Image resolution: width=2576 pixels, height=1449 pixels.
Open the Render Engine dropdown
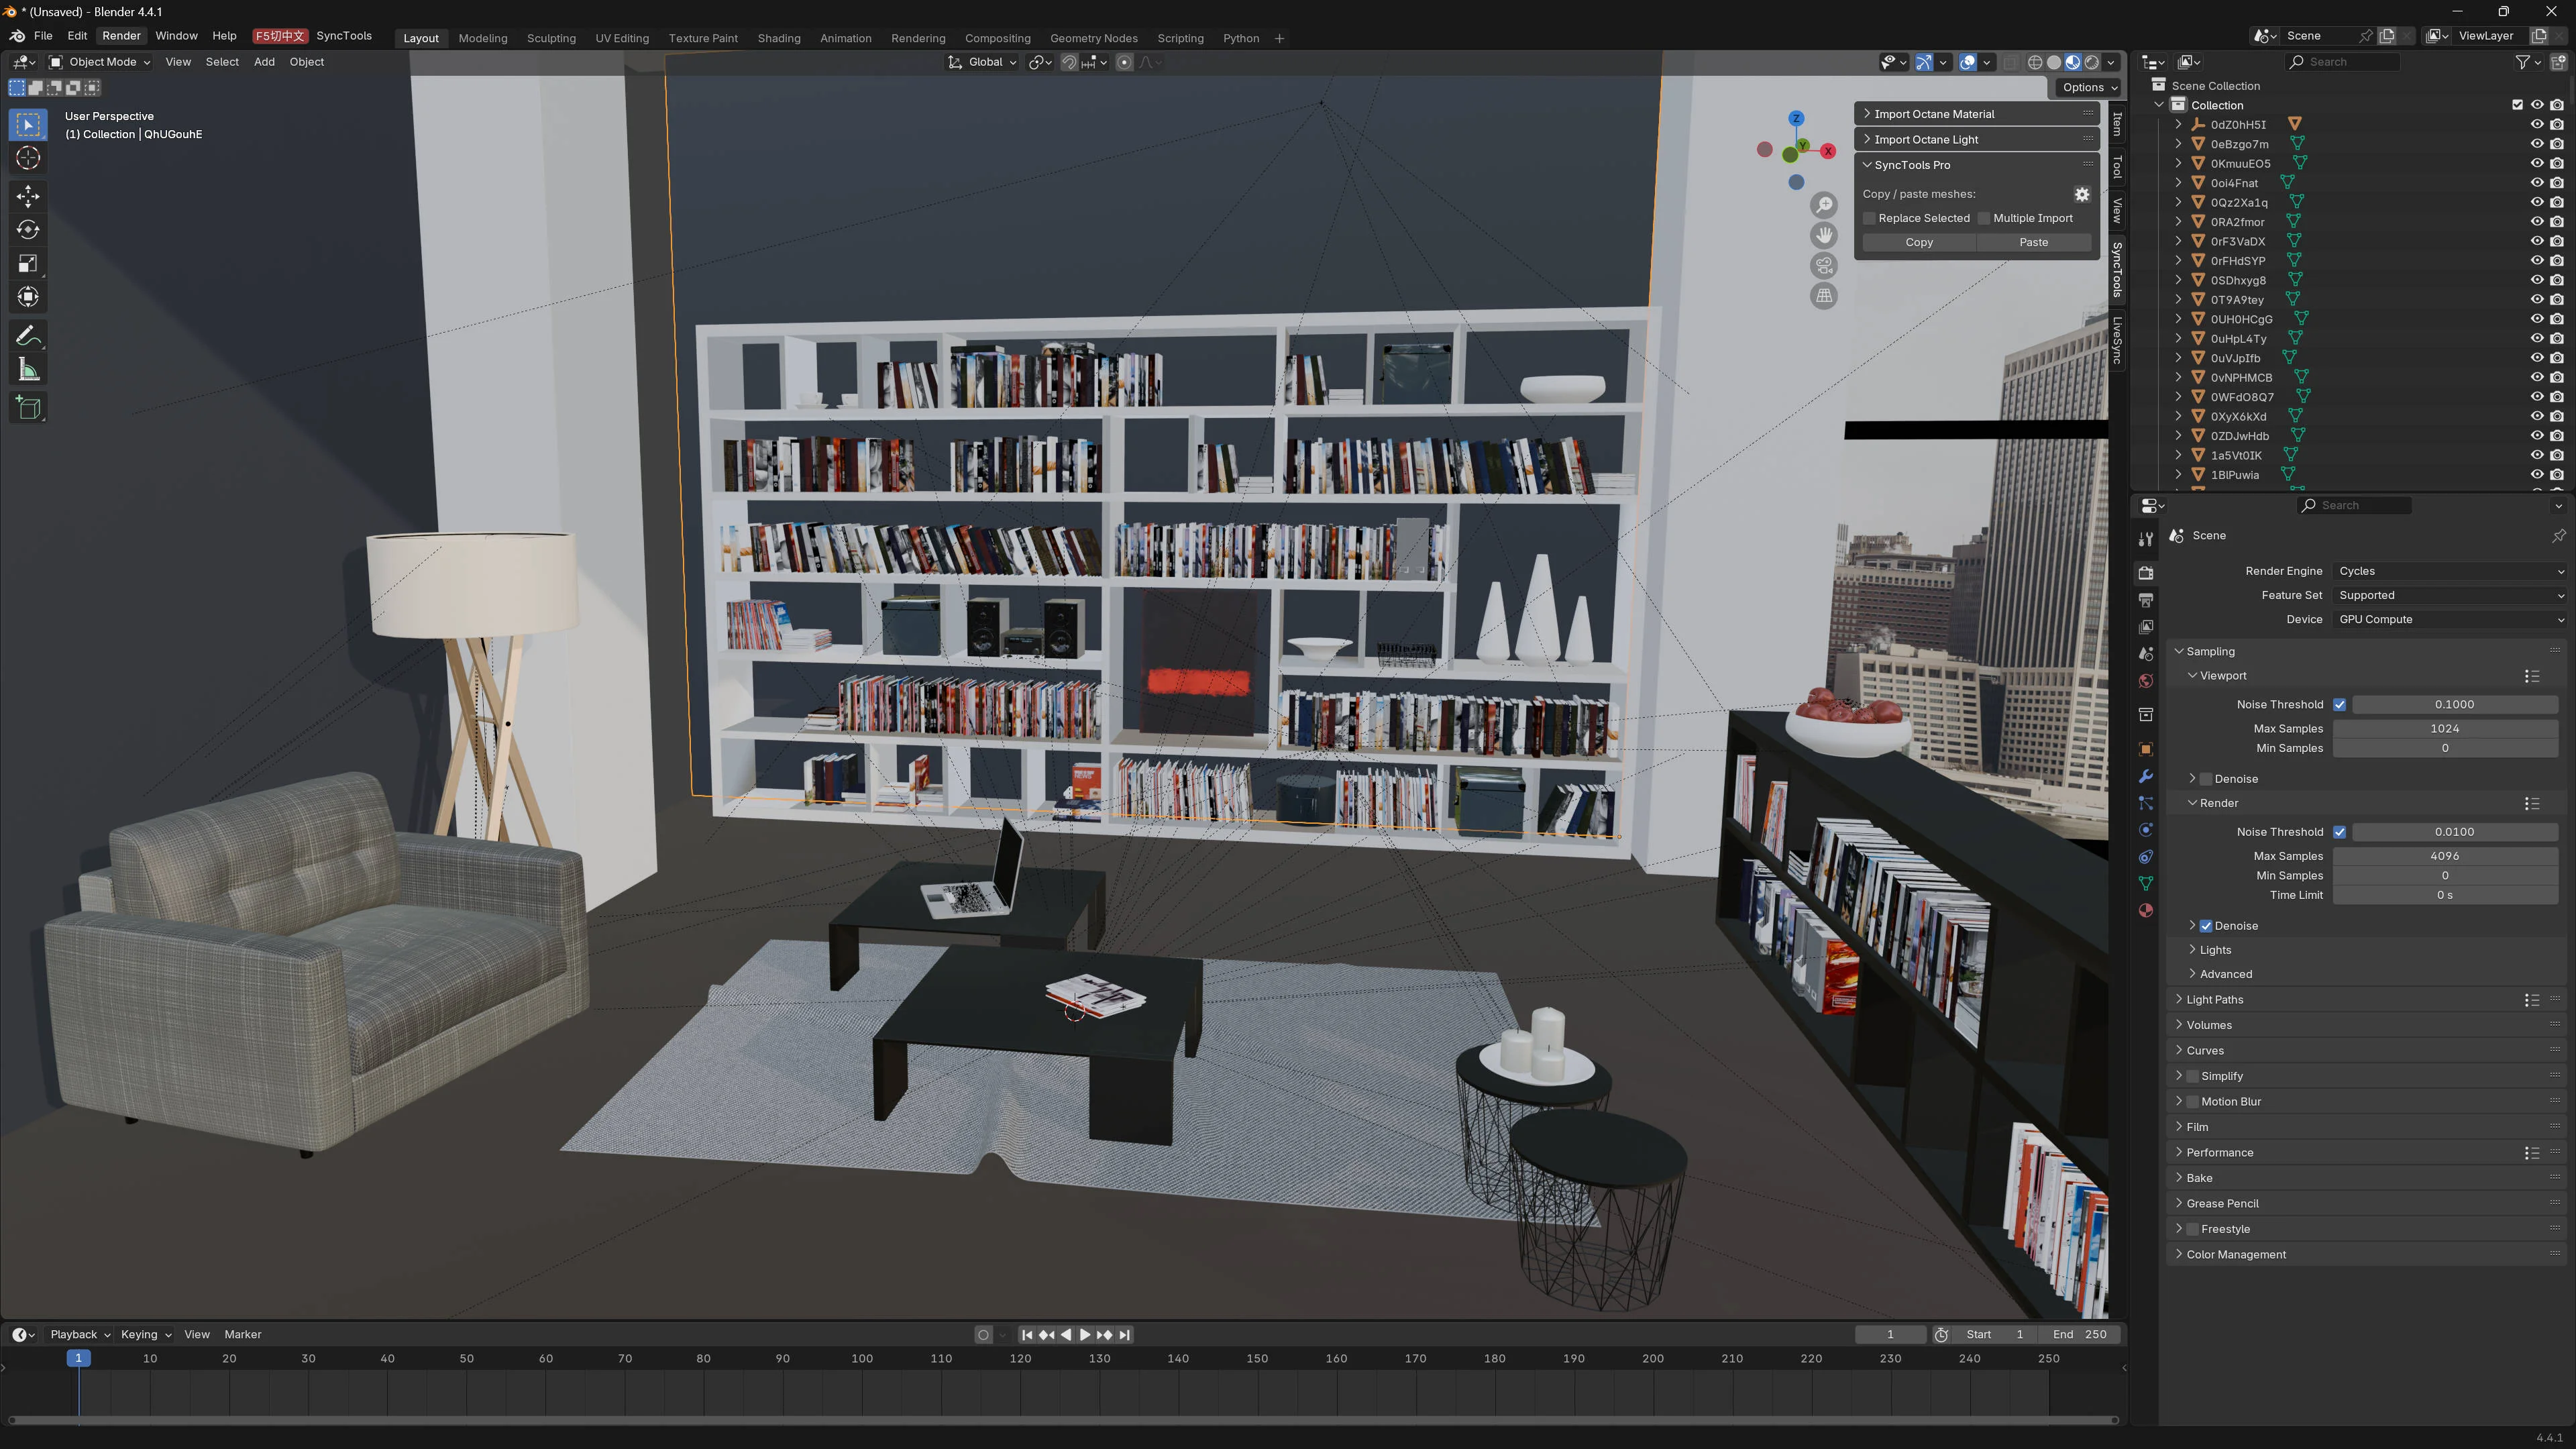coord(2450,571)
